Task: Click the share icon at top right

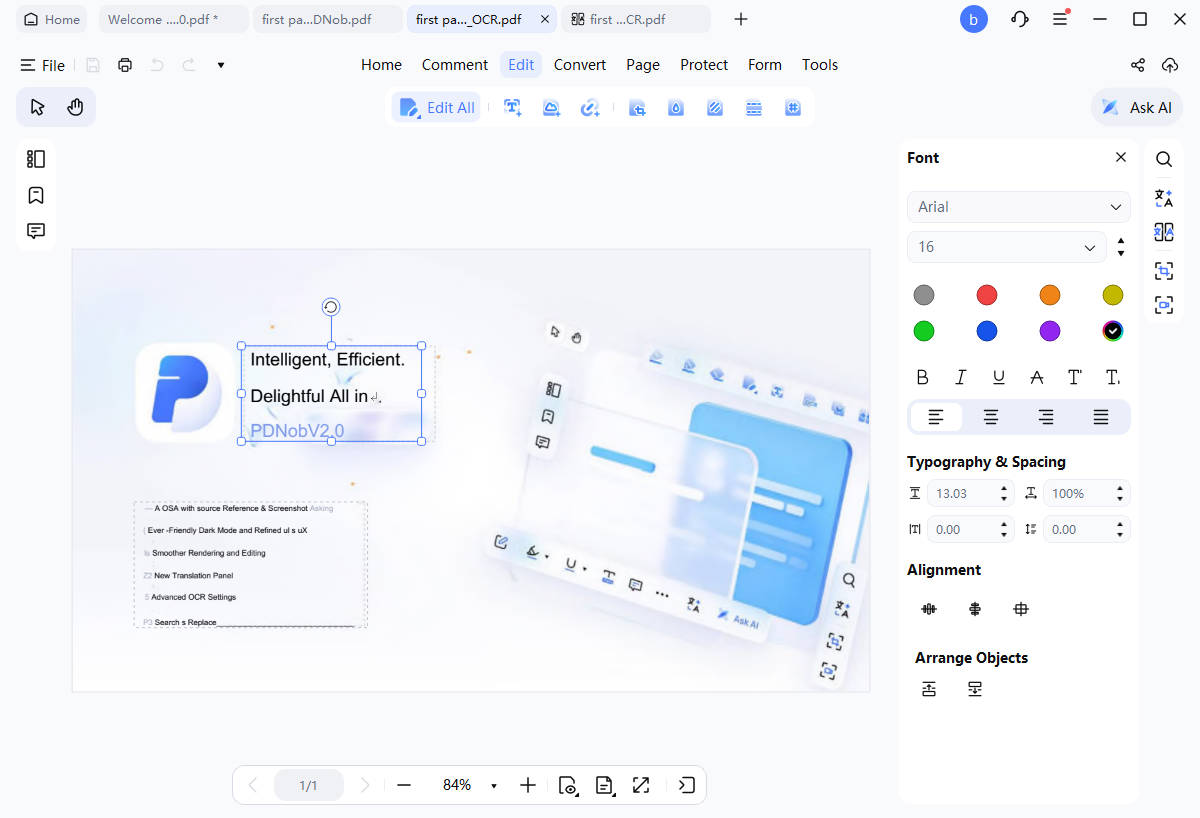Action: coord(1138,65)
